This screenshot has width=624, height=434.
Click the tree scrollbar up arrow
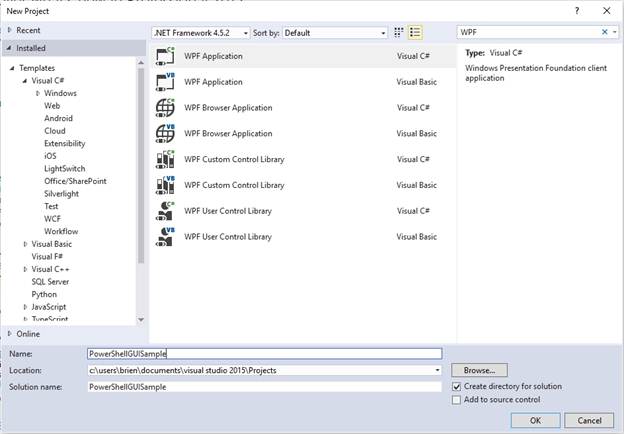tap(141, 62)
